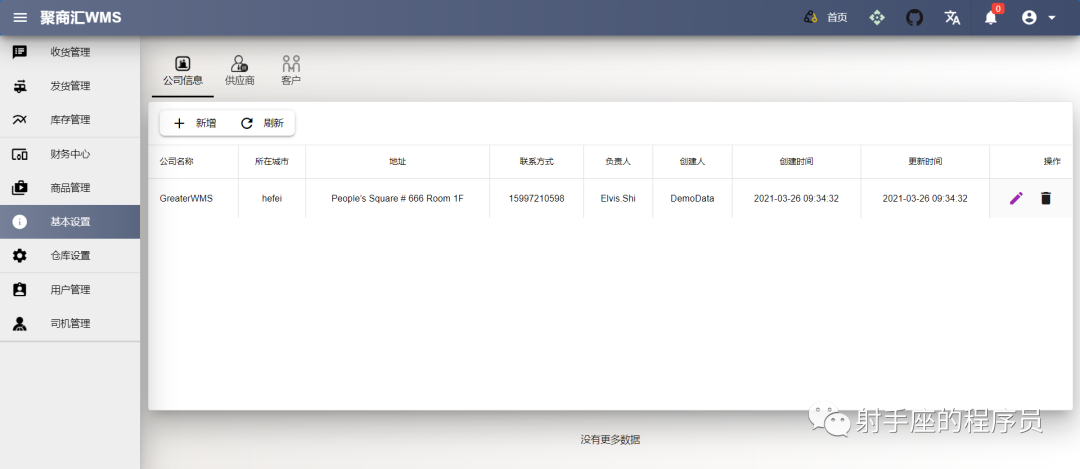Click the 刷新 refresh button
Screen dimensions: 1080x469
(262, 123)
